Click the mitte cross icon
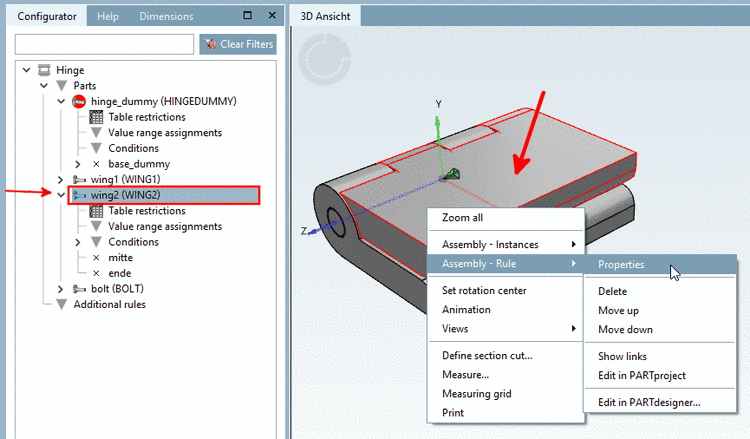 [x=96, y=258]
